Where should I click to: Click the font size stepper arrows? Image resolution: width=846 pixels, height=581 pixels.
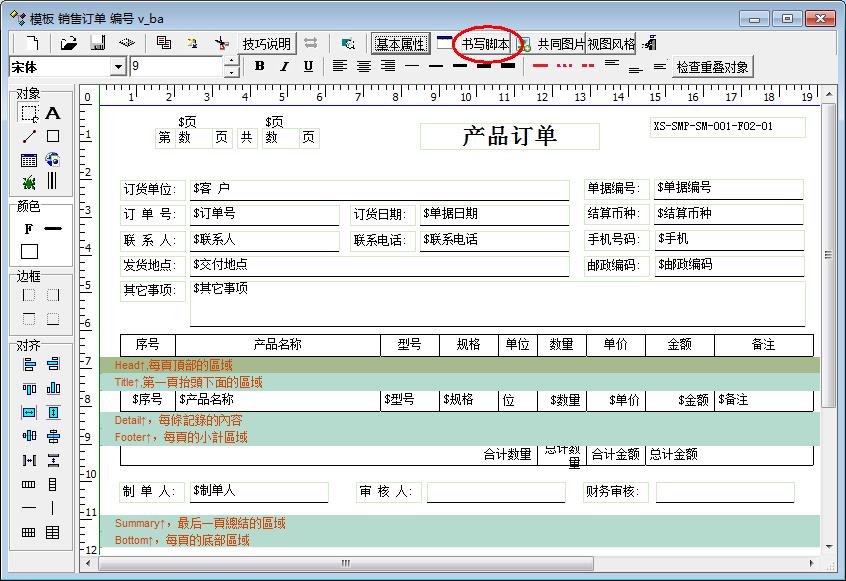point(232,67)
